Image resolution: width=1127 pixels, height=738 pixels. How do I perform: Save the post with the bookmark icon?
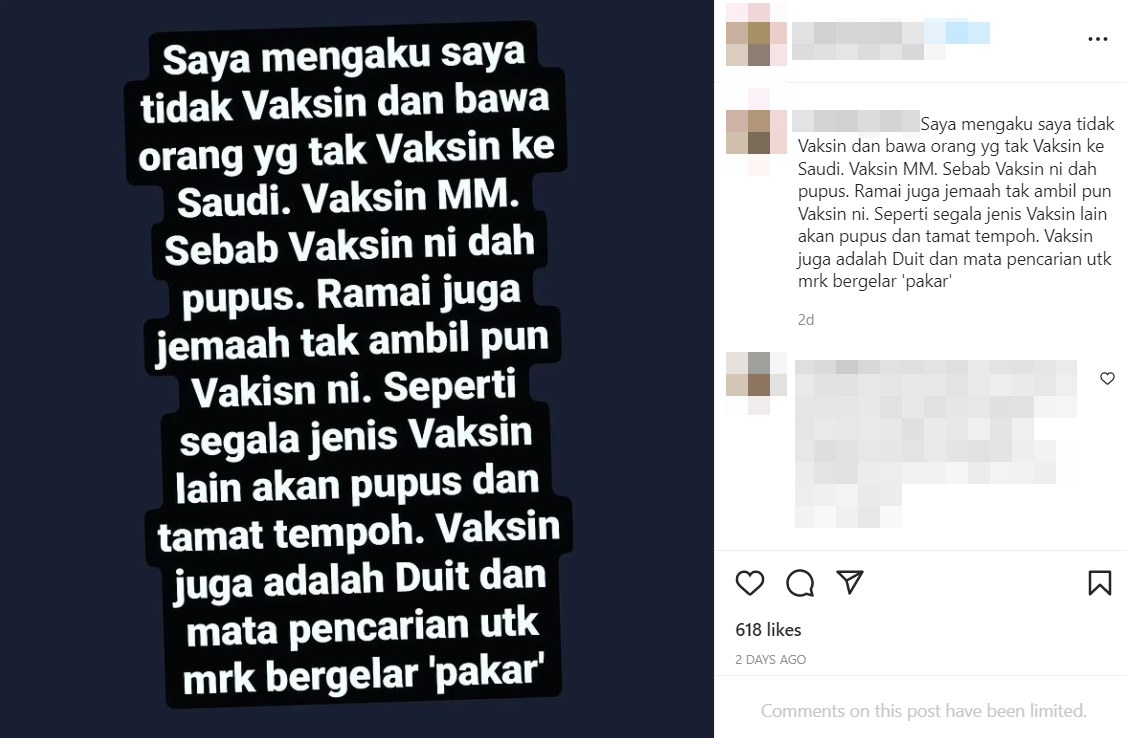point(1100,583)
